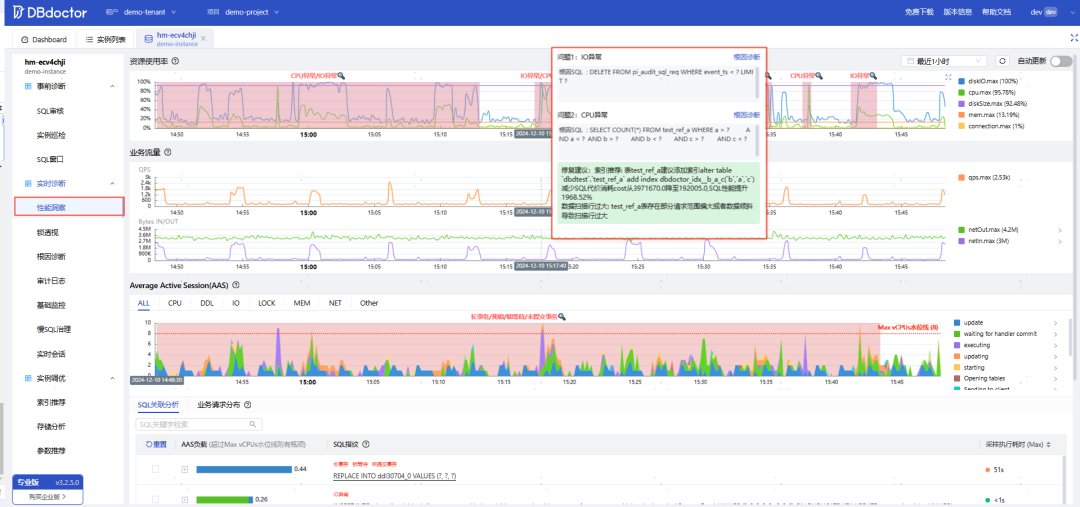Screen dimensions: 1080x507
Task: Toggle cpu.max (95.78%) legend series
Action: pos(989,92)
